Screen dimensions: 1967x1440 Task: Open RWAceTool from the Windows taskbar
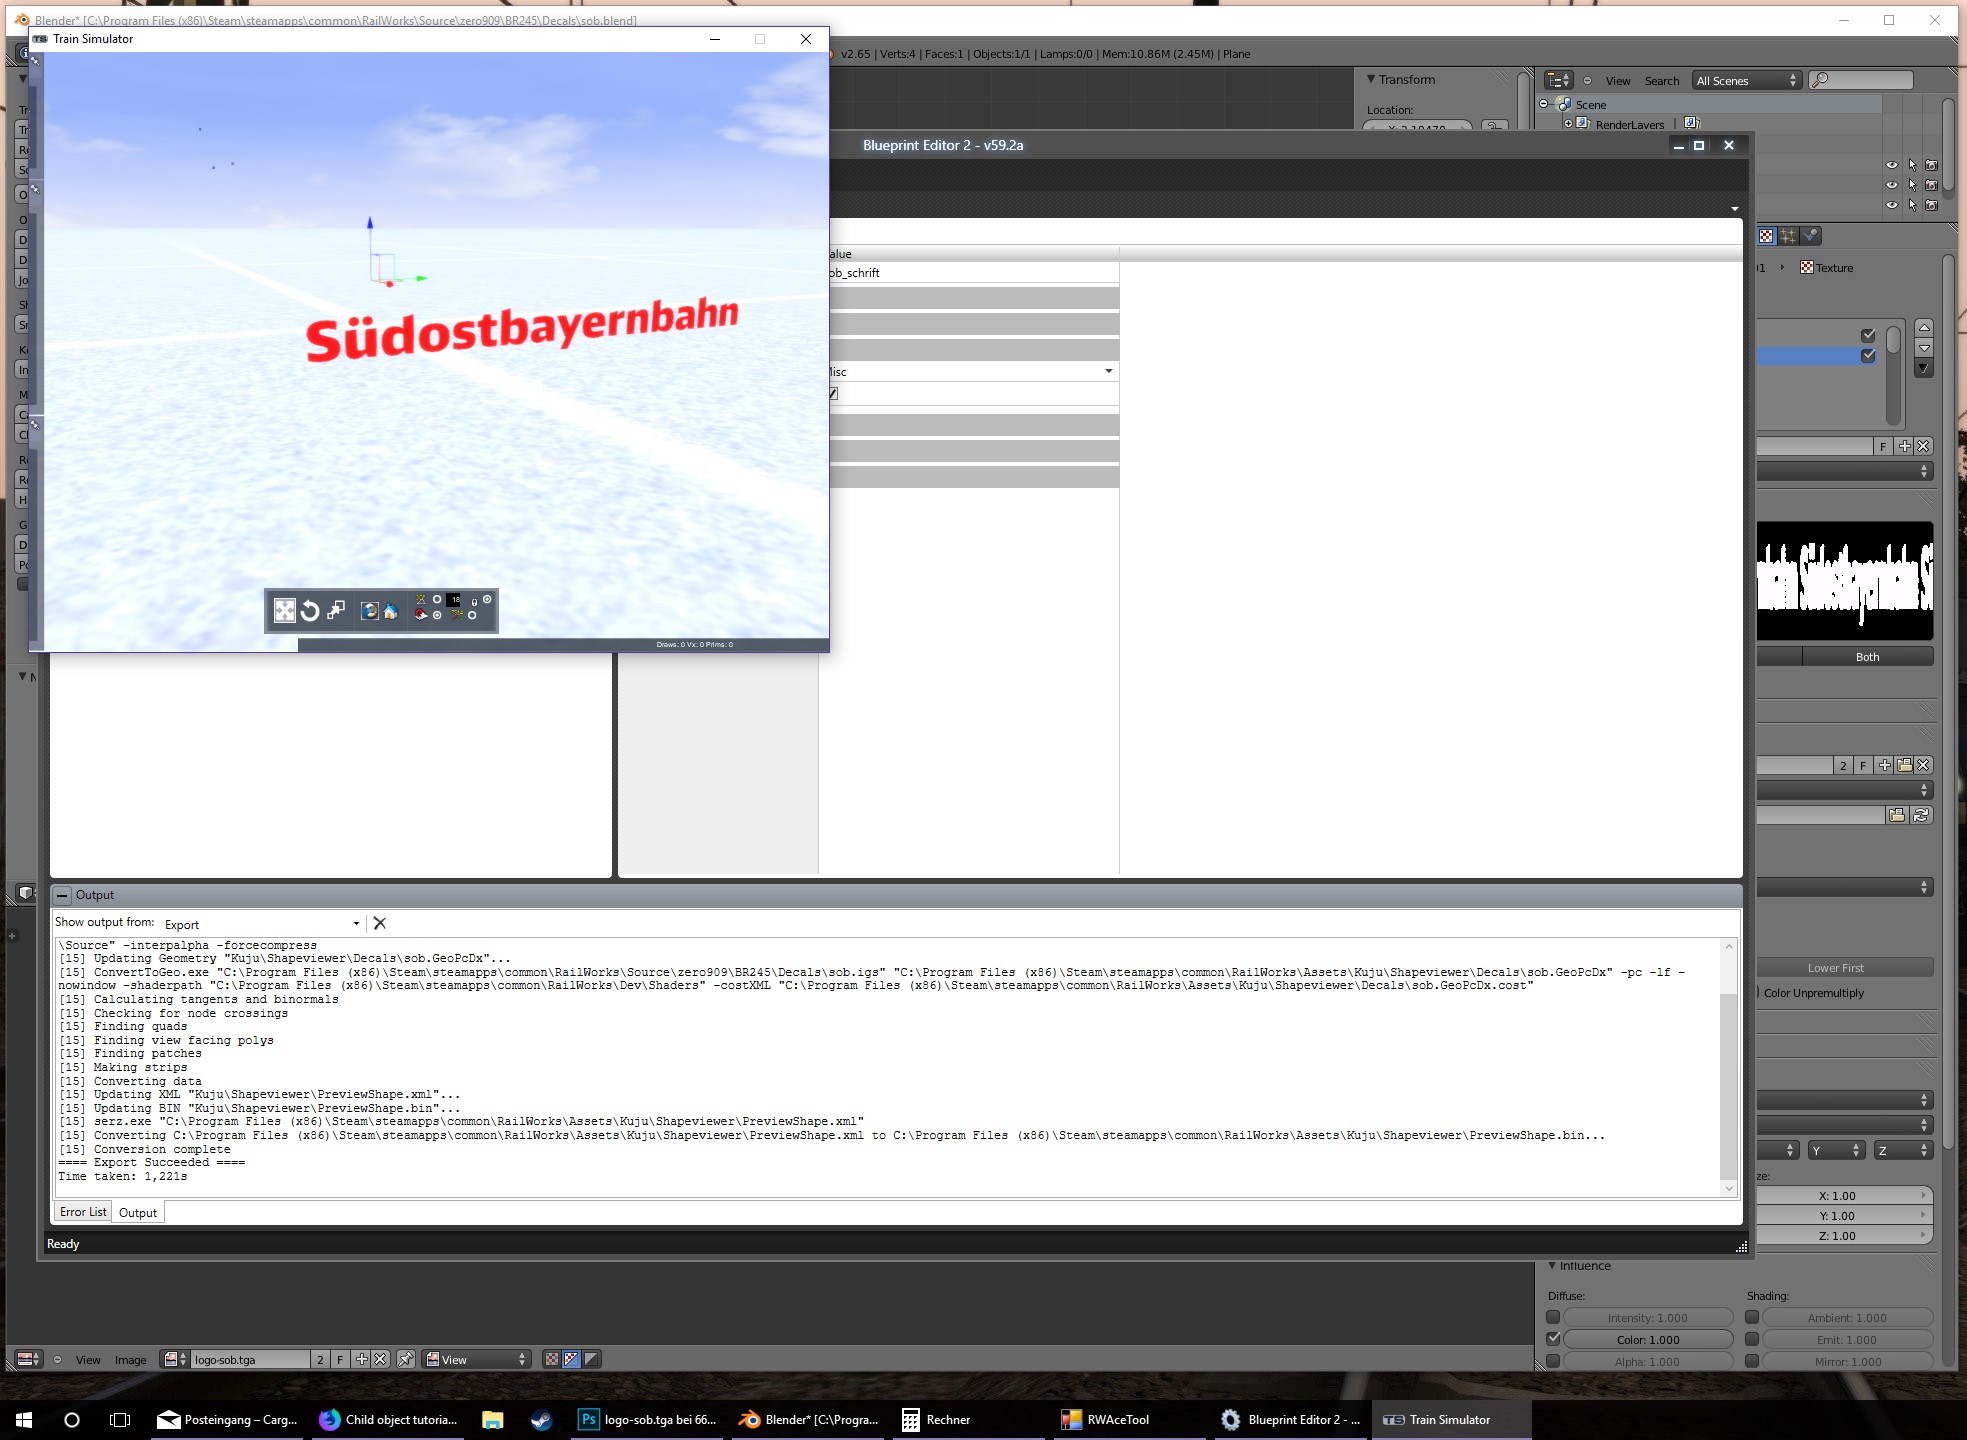point(1105,1419)
